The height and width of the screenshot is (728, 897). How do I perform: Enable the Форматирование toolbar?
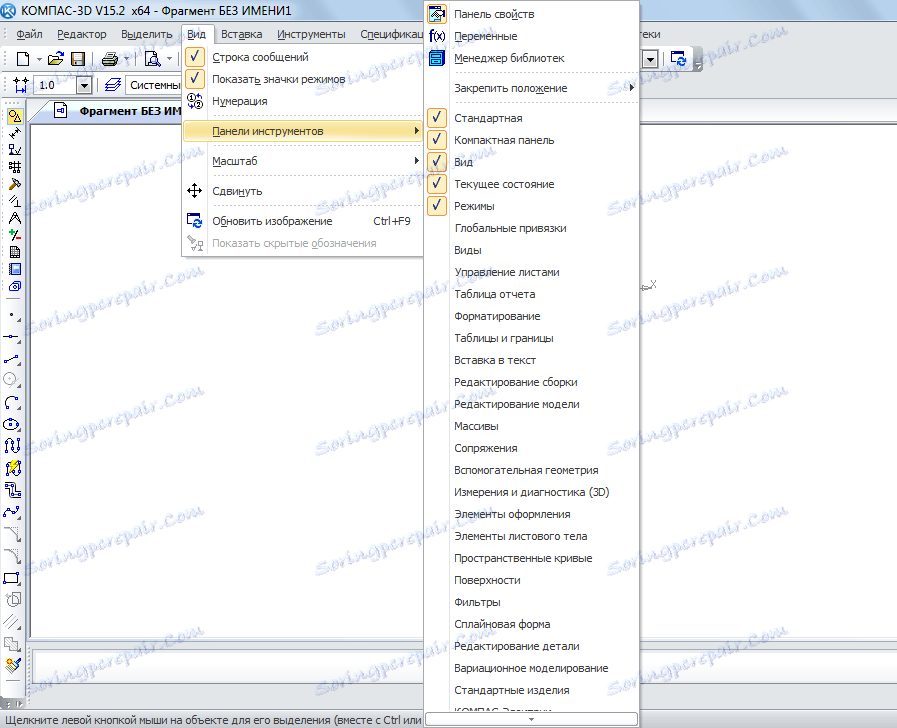click(531, 316)
